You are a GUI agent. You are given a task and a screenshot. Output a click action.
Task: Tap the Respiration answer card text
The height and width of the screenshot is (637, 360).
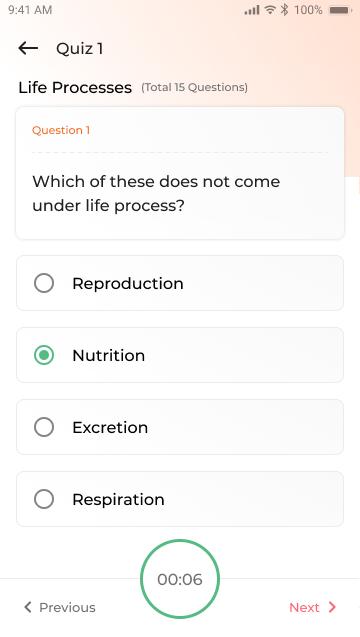(x=118, y=499)
